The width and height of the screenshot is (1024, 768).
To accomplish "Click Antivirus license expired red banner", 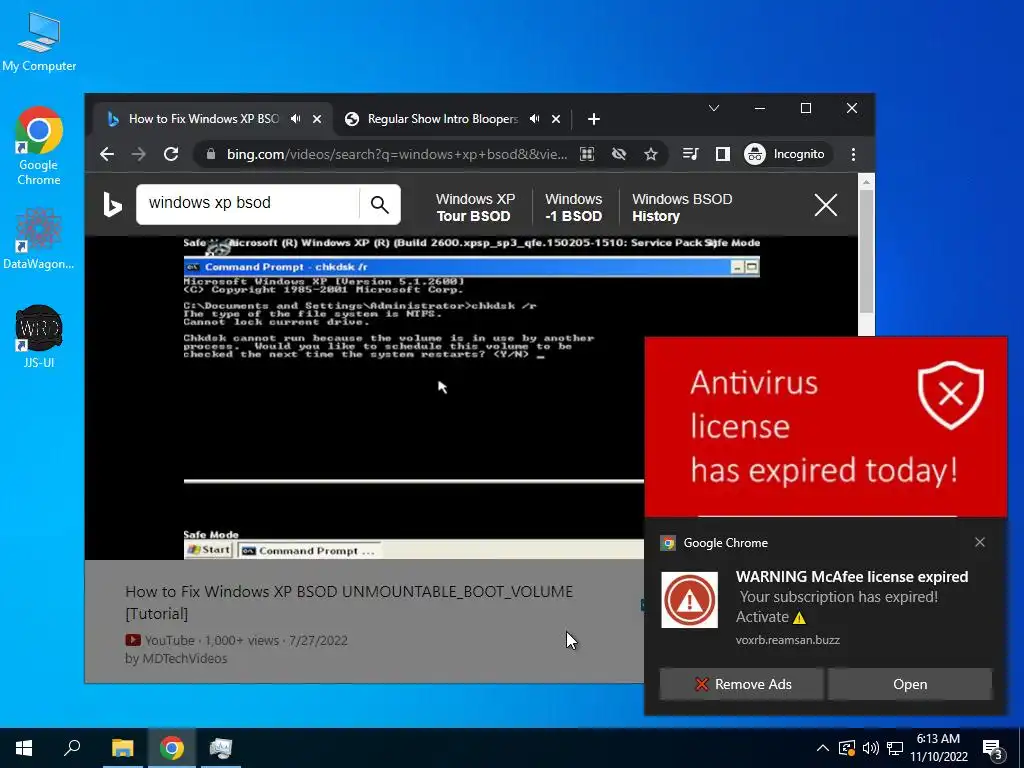I will (x=825, y=426).
